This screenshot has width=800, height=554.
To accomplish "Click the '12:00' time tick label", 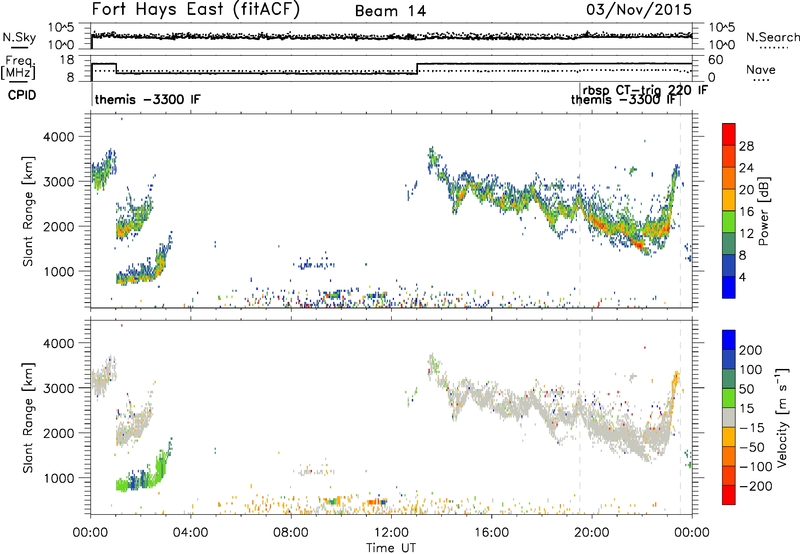I will click(x=391, y=533).
